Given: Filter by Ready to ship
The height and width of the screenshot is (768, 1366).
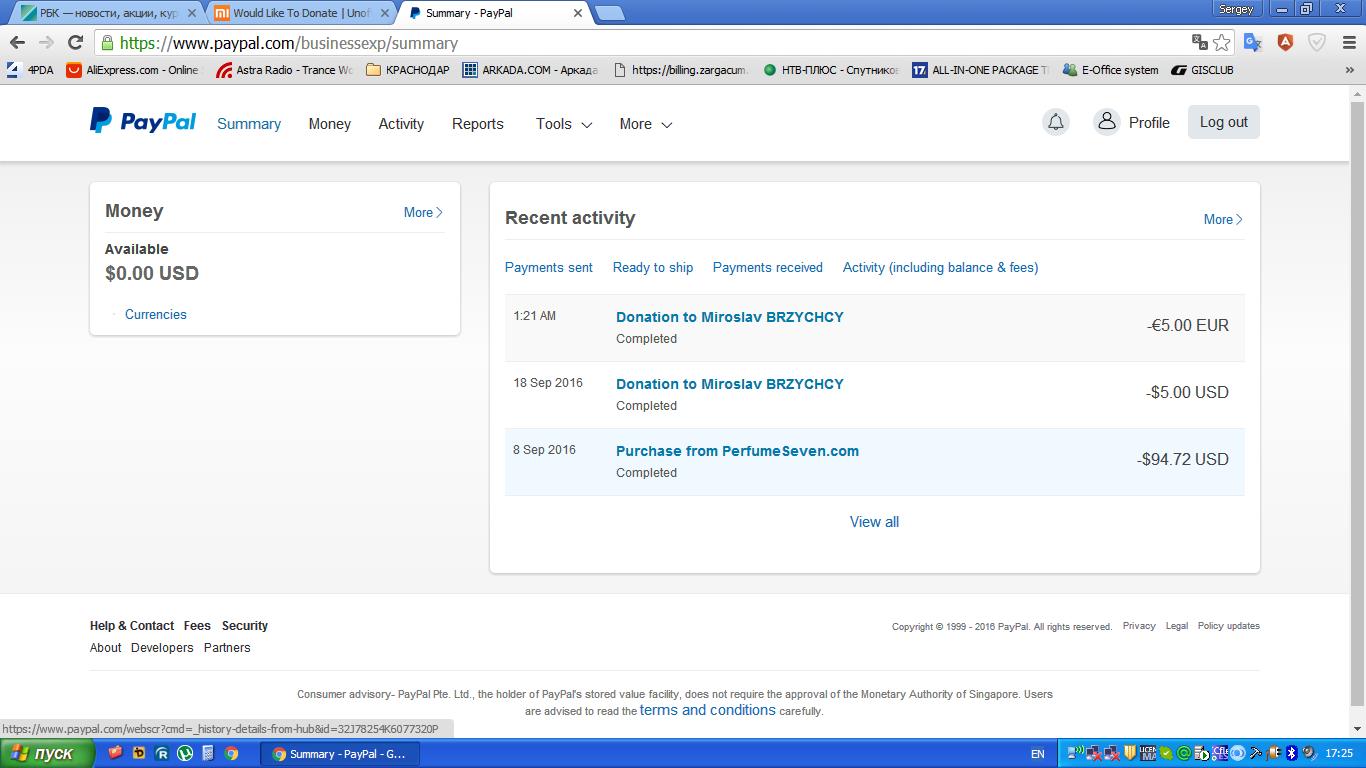Looking at the screenshot, I should (653, 267).
